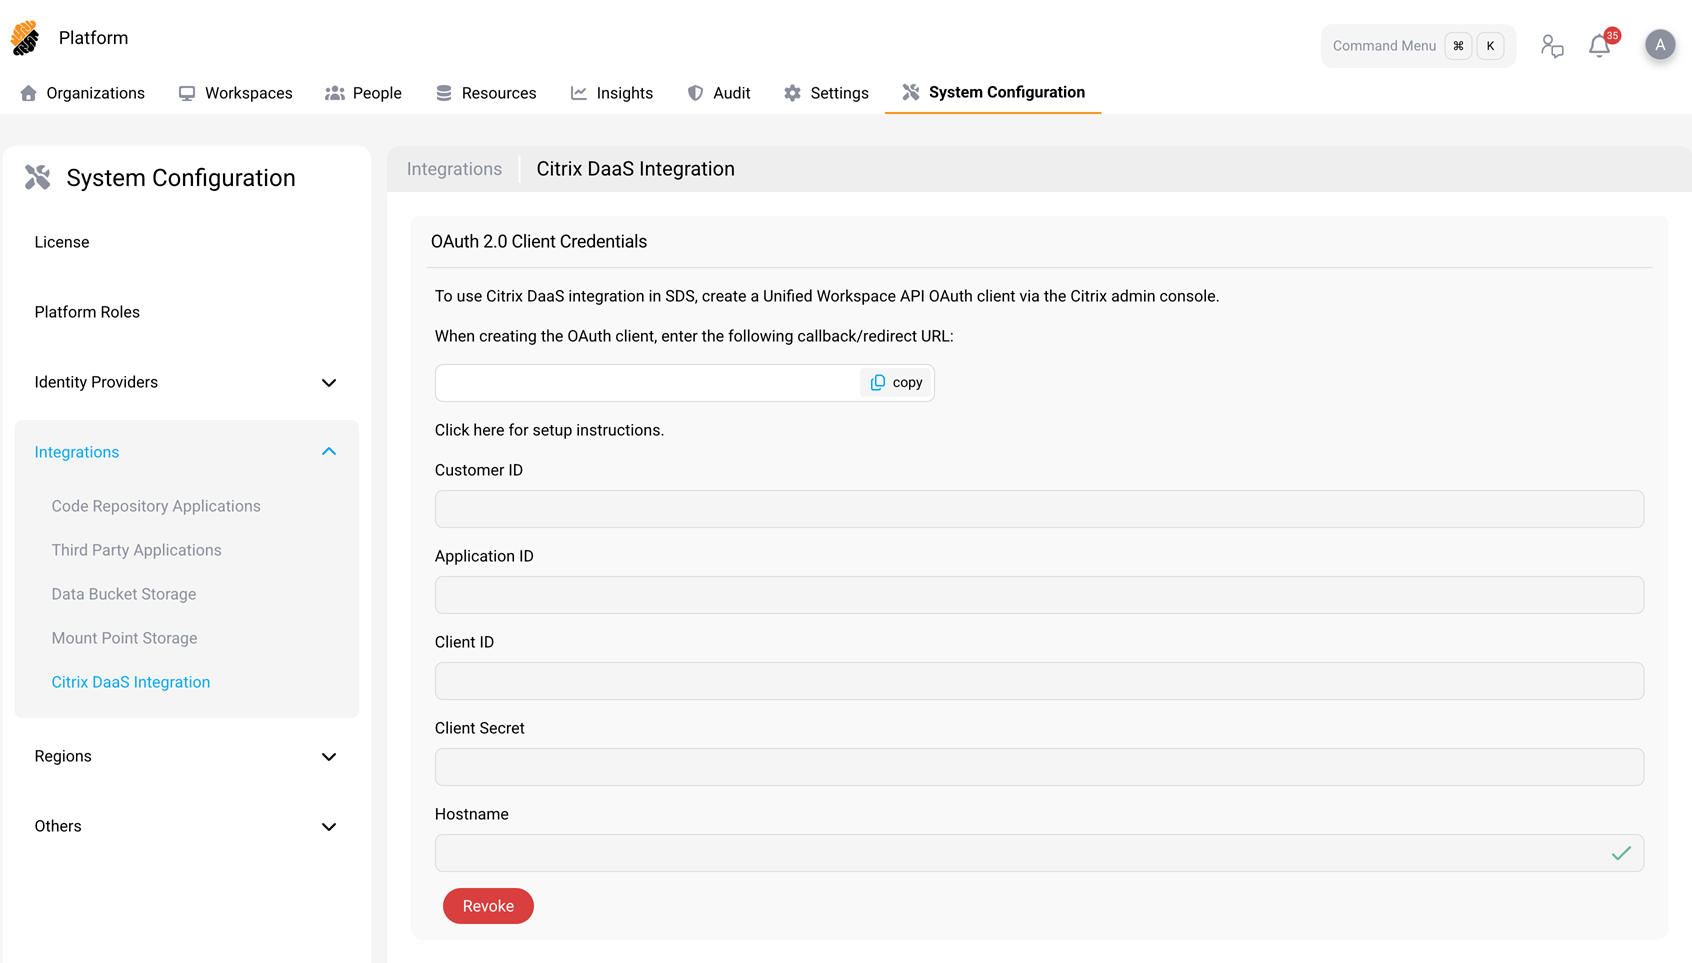Click the Integrations breadcrumb link
Screen dimensions: 1692x963
coord(454,169)
